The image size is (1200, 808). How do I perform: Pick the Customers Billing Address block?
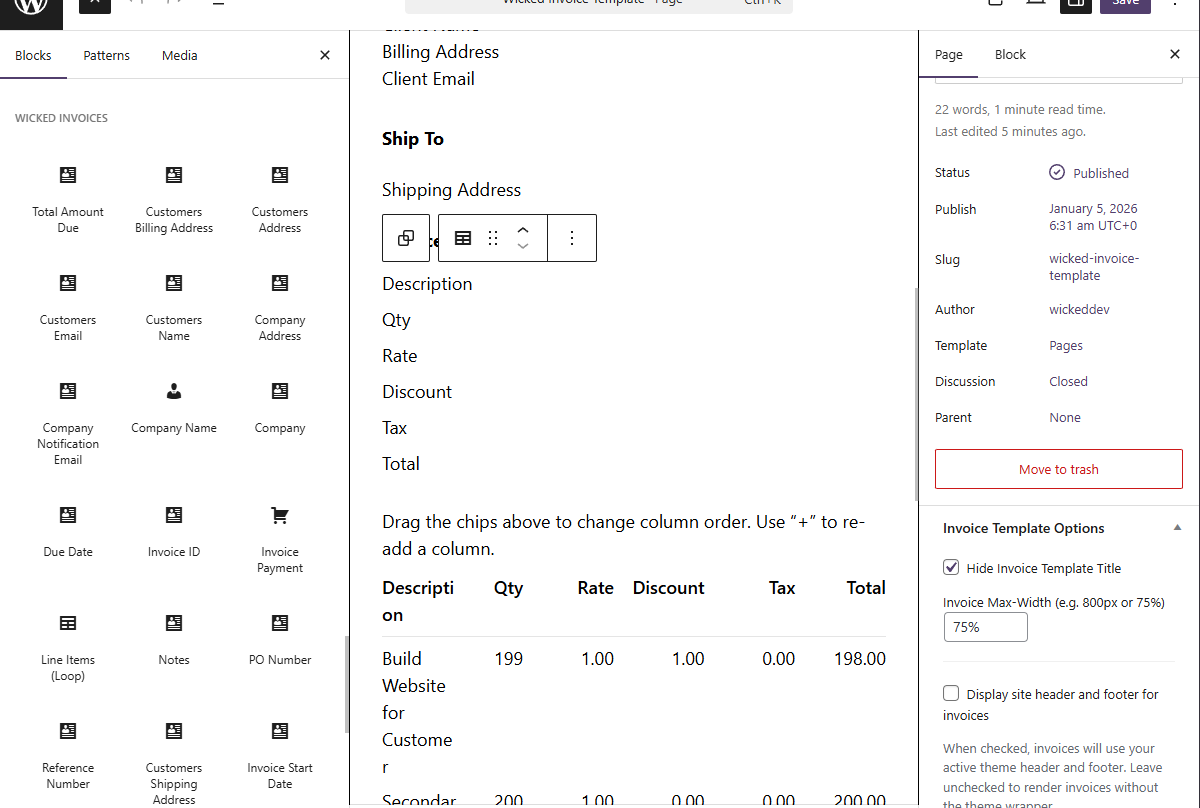tap(173, 195)
